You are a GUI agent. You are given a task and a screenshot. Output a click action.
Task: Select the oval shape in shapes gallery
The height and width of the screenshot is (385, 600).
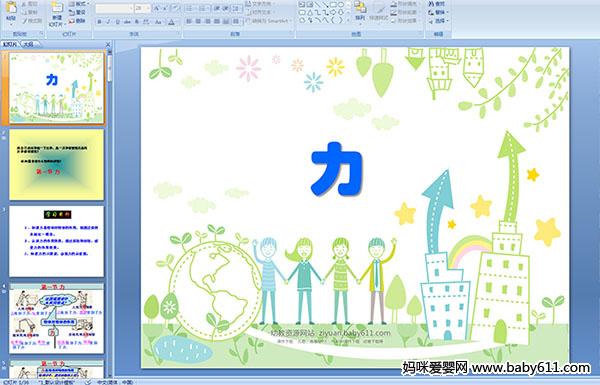click(x=341, y=5)
